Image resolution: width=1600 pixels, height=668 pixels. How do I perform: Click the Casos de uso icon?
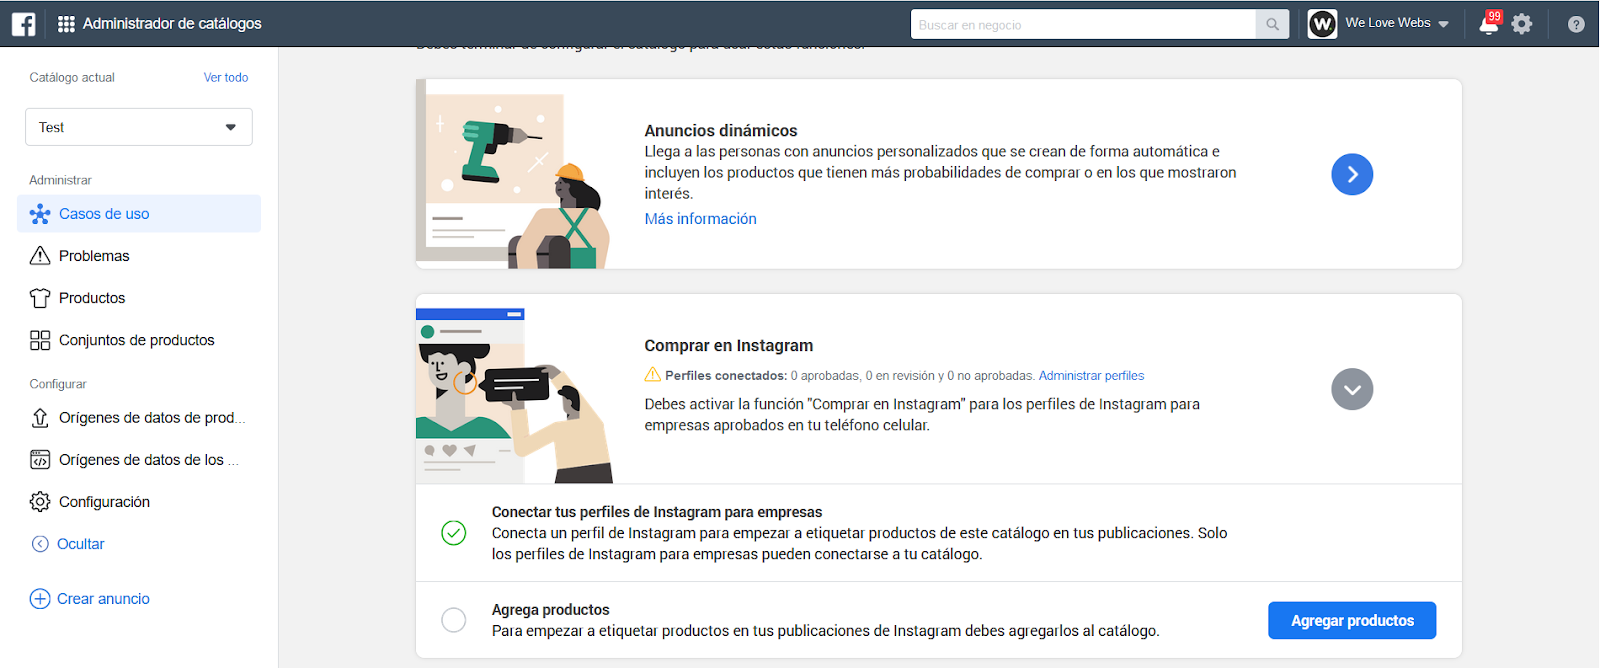40,214
